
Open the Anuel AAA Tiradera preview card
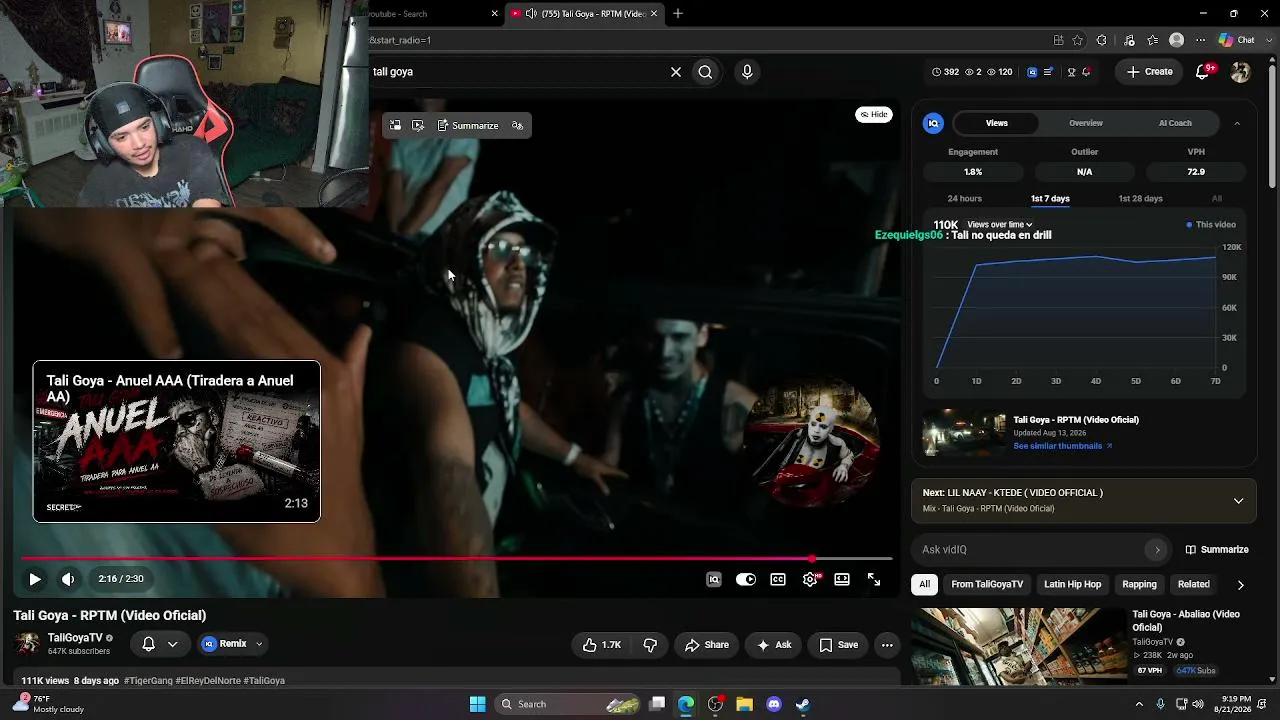coord(177,441)
